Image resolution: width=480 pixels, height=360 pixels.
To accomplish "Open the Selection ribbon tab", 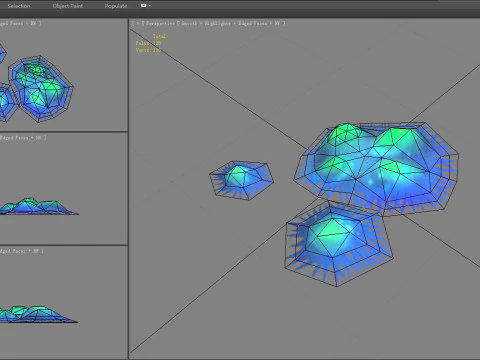I will coord(19,6).
